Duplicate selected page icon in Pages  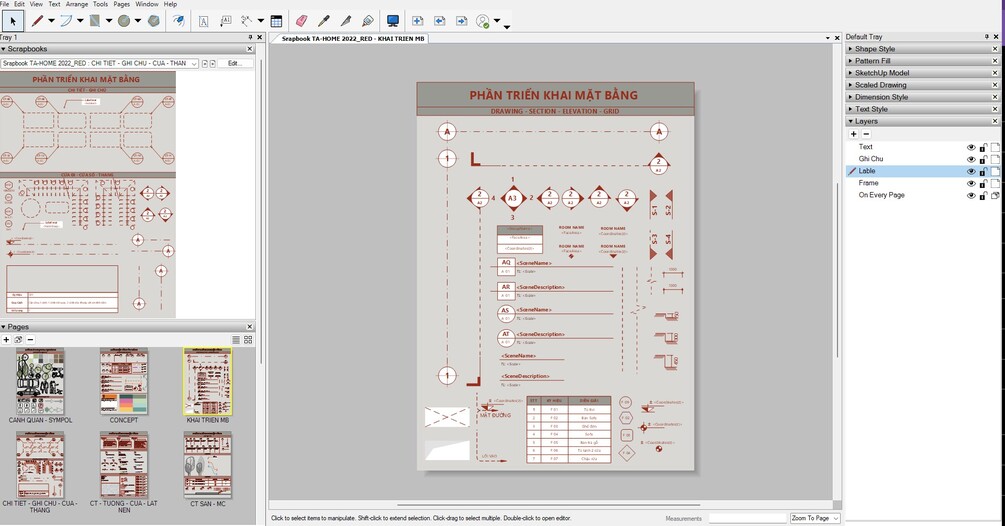[19, 340]
